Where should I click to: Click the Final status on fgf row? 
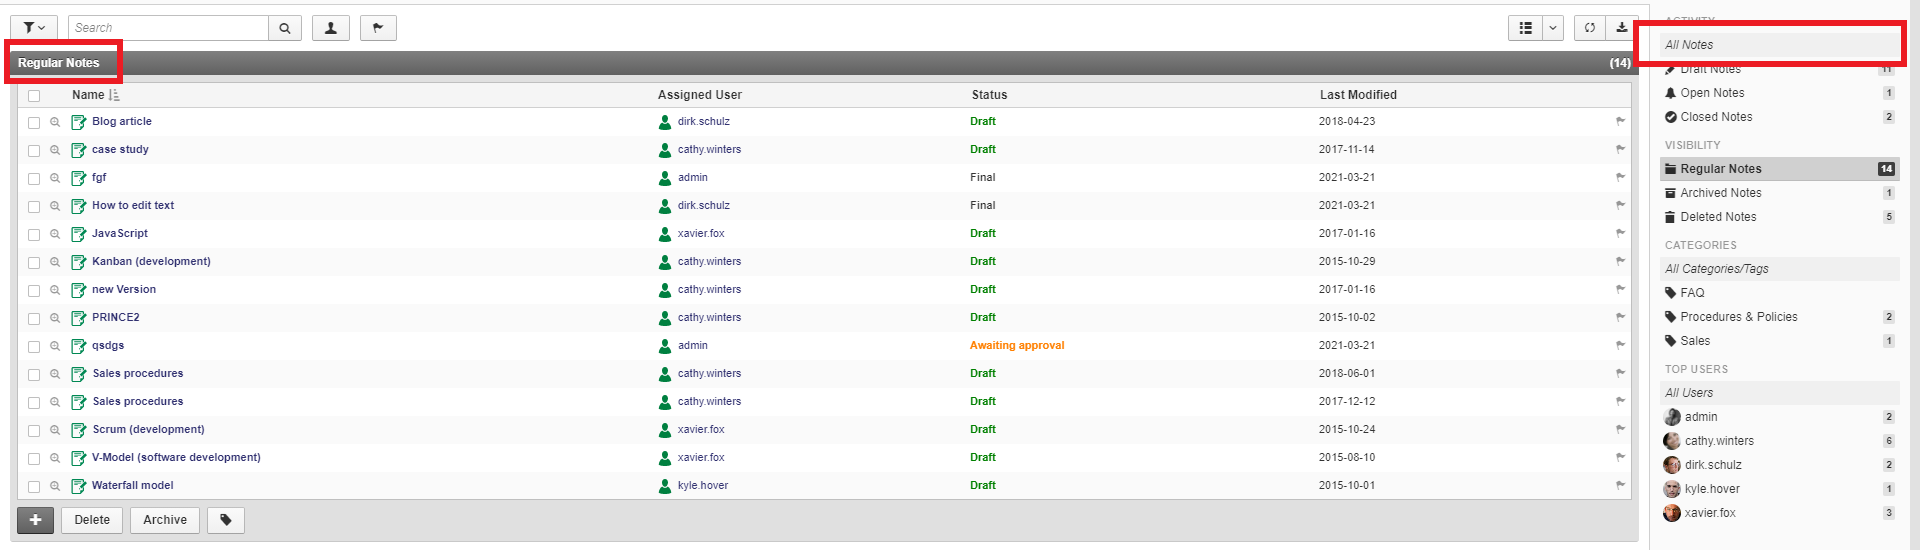coord(983,177)
